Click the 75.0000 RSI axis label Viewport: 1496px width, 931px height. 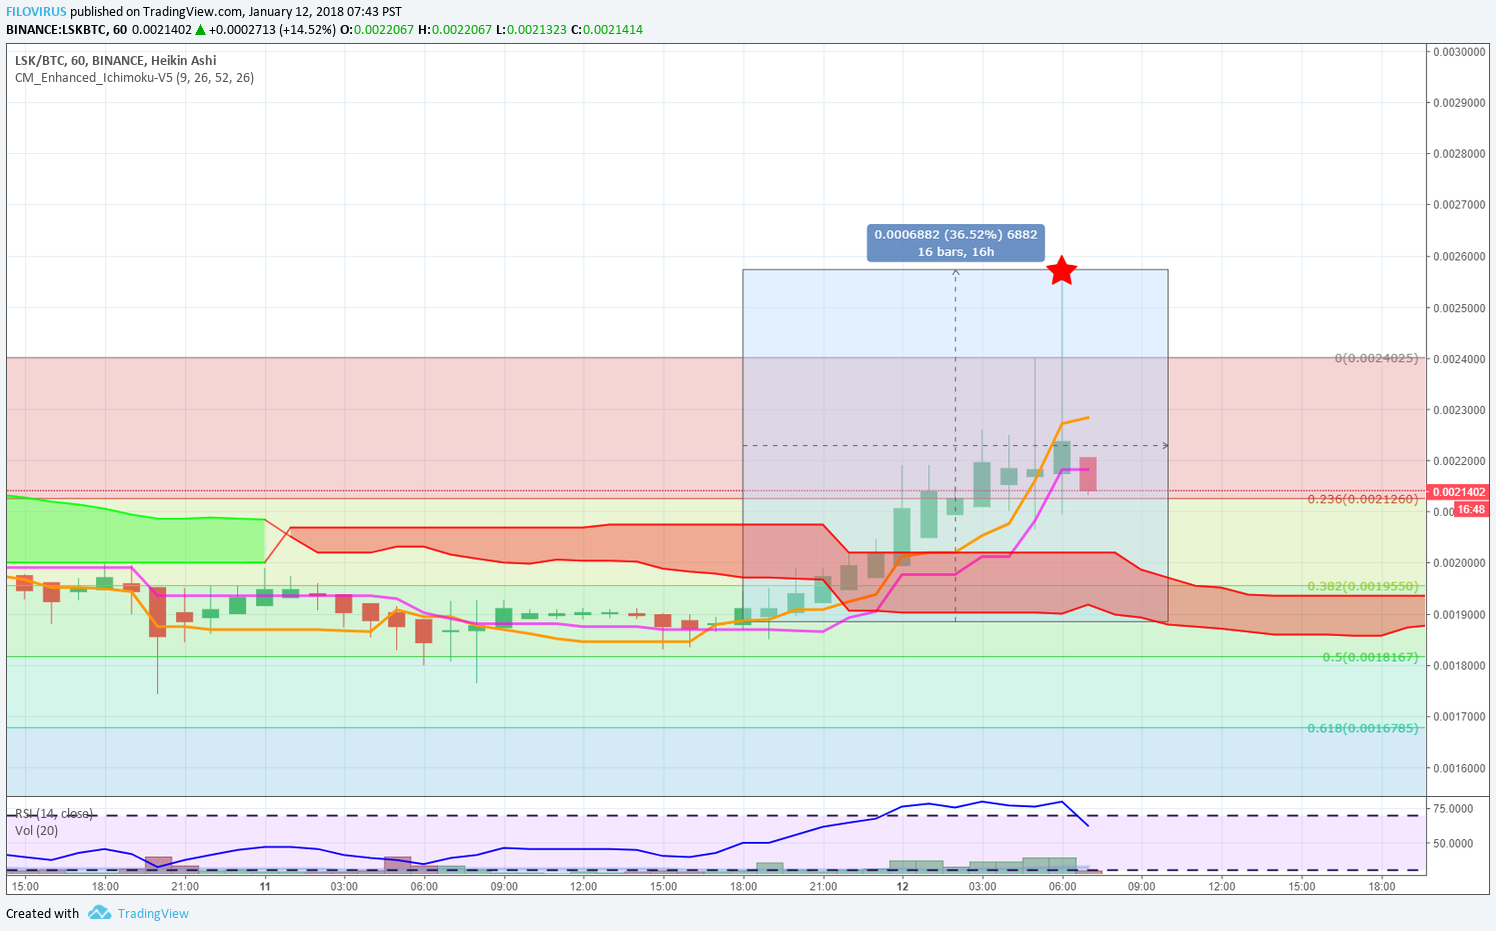point(1453,808)
